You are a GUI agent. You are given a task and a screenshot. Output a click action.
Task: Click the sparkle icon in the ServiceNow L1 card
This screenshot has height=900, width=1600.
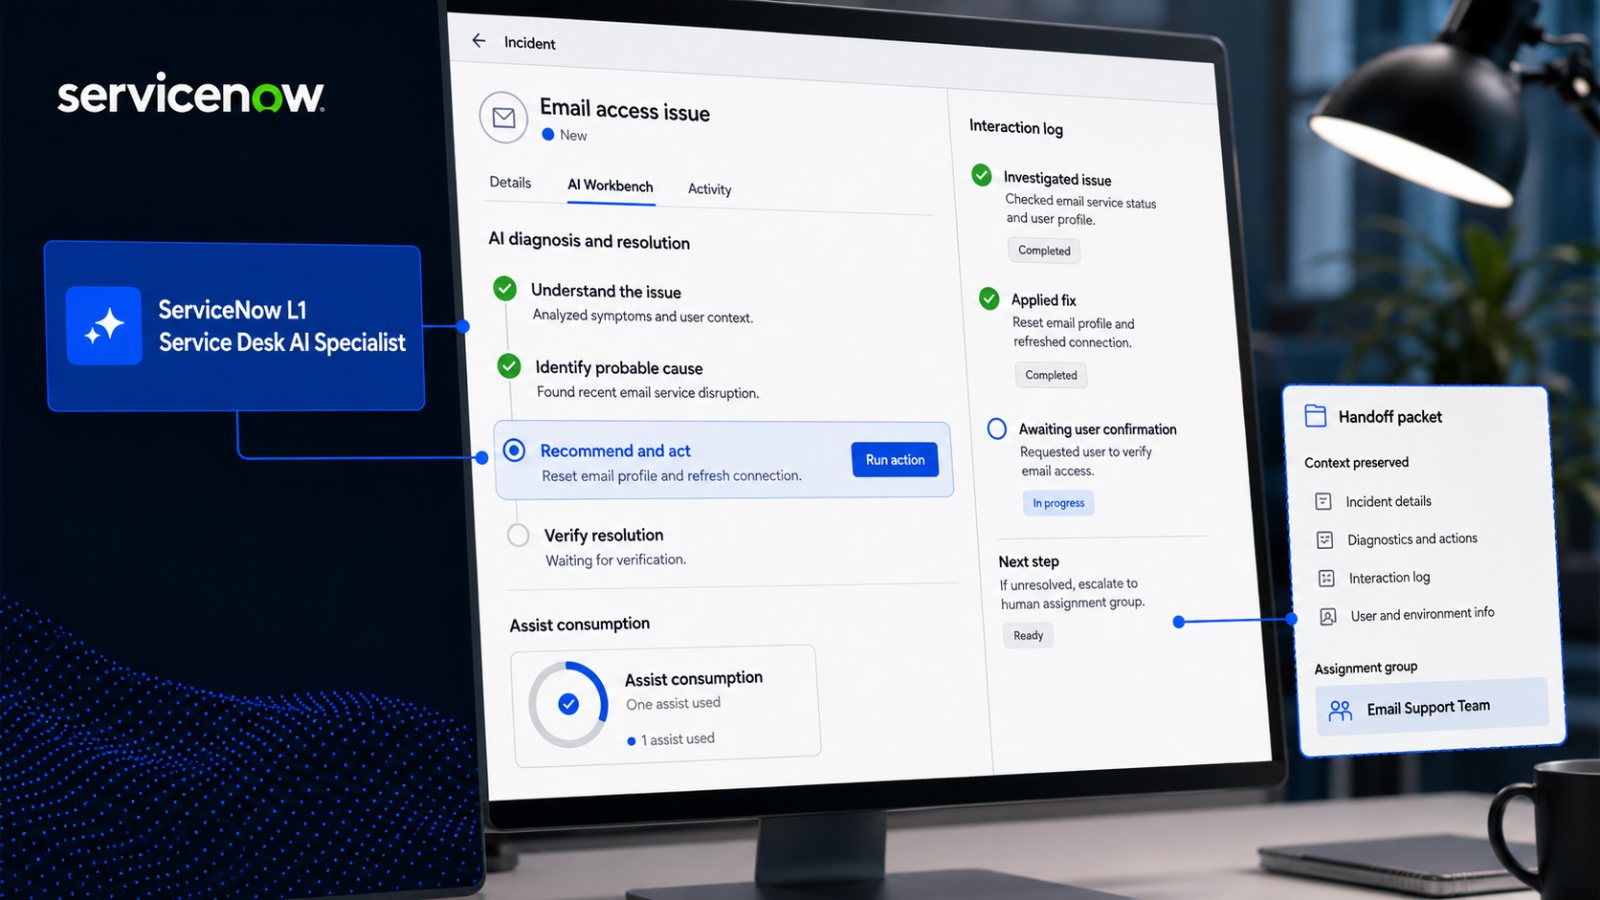pos(104,326)
